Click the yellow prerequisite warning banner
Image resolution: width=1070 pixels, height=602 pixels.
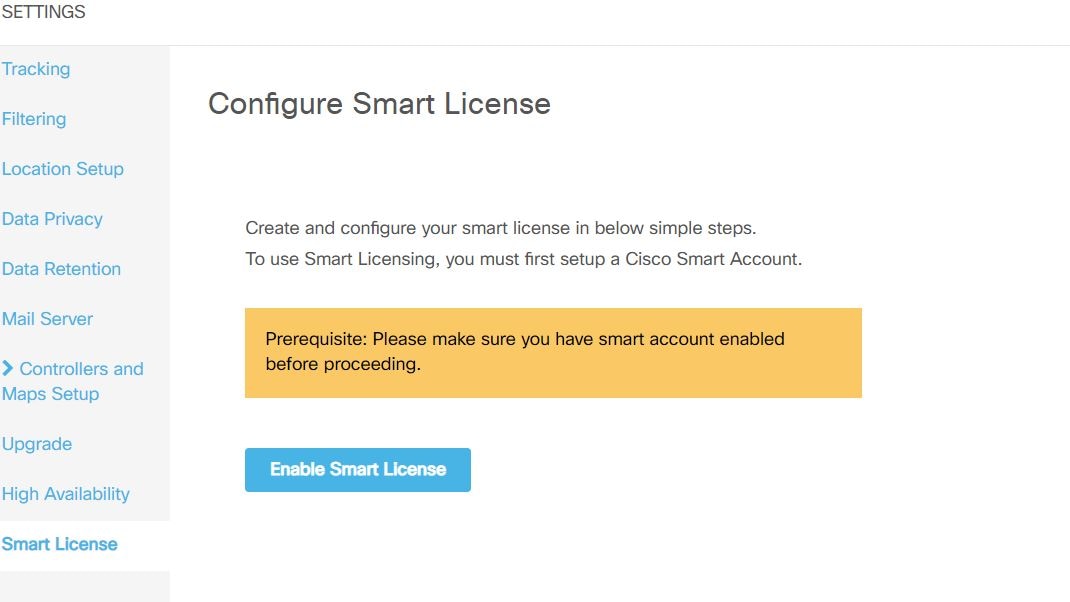(553, 353)
